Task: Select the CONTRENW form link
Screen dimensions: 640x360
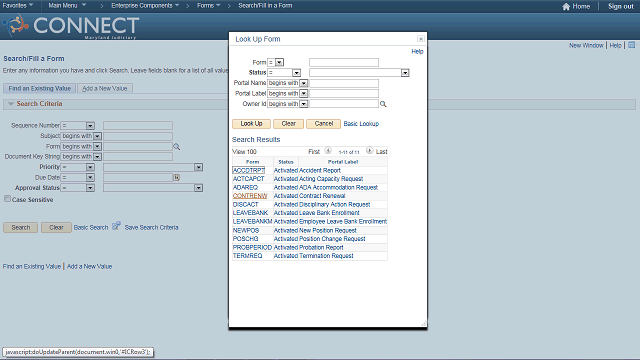Action: tap(250, 196)
